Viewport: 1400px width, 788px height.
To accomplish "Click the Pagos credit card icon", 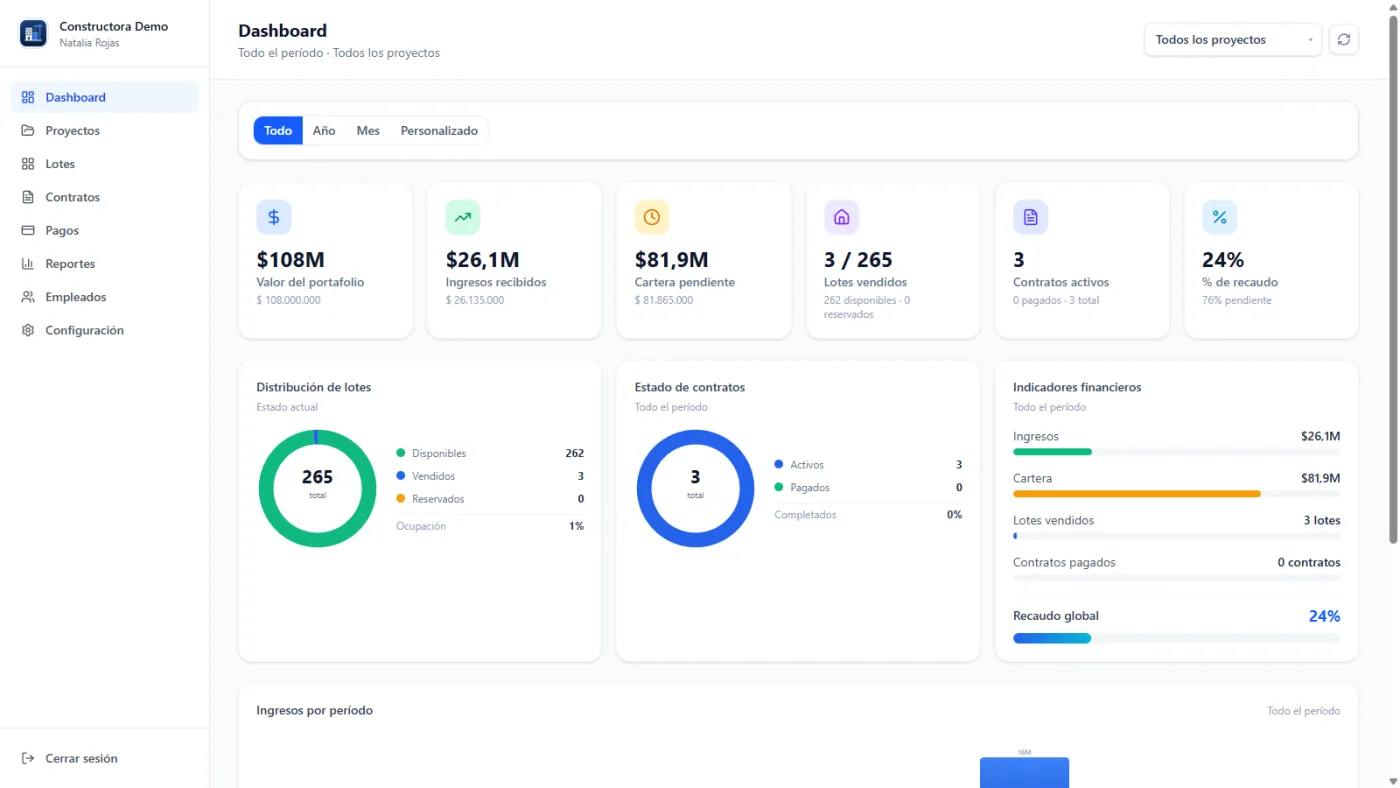I will 28,231.
